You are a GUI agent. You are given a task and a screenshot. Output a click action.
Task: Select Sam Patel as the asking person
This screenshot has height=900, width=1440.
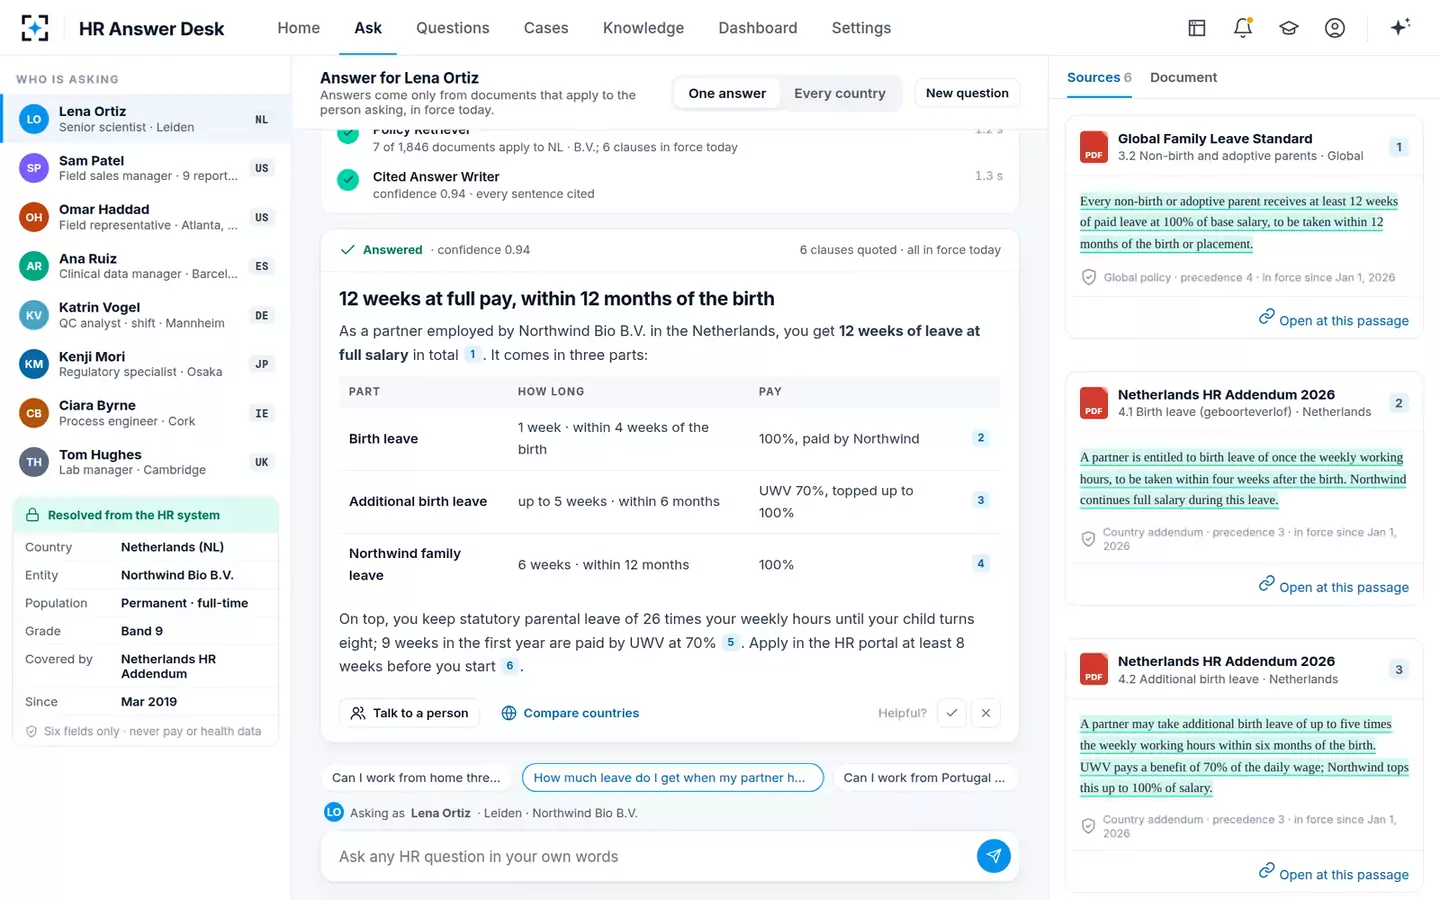tap(145, 168)
